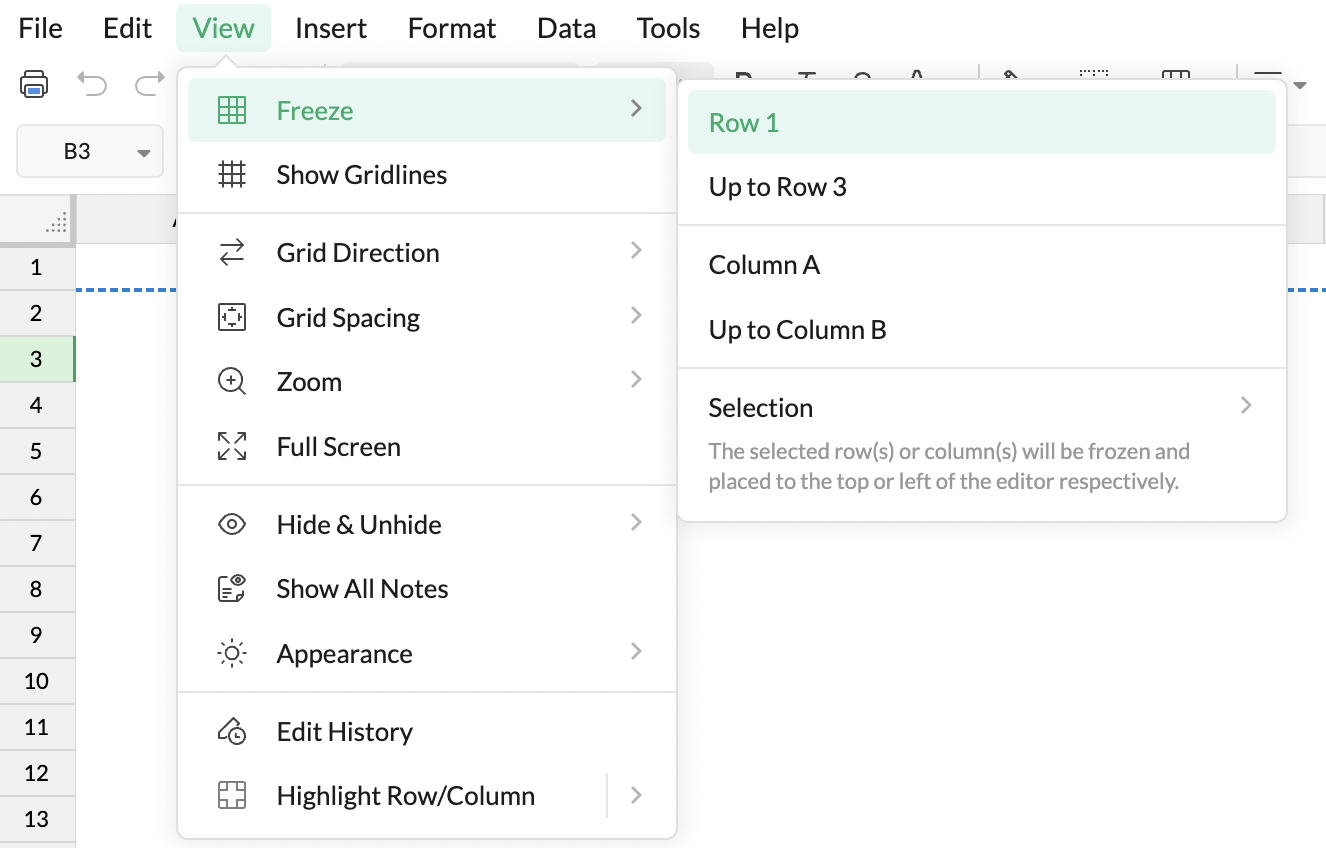Expand the Grid Direction submenu
1326x848 pixels.
click(427, 253)
